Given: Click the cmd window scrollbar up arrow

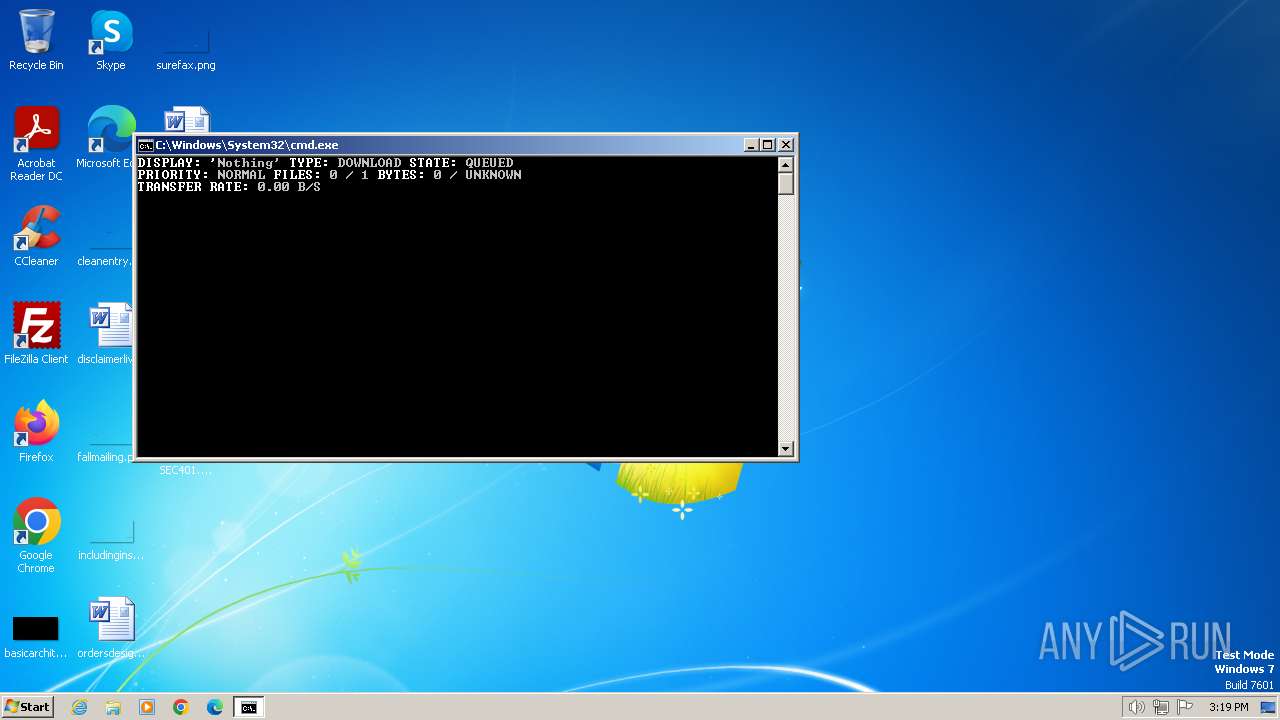Looking at the screenshot, I should click(785, 165).
